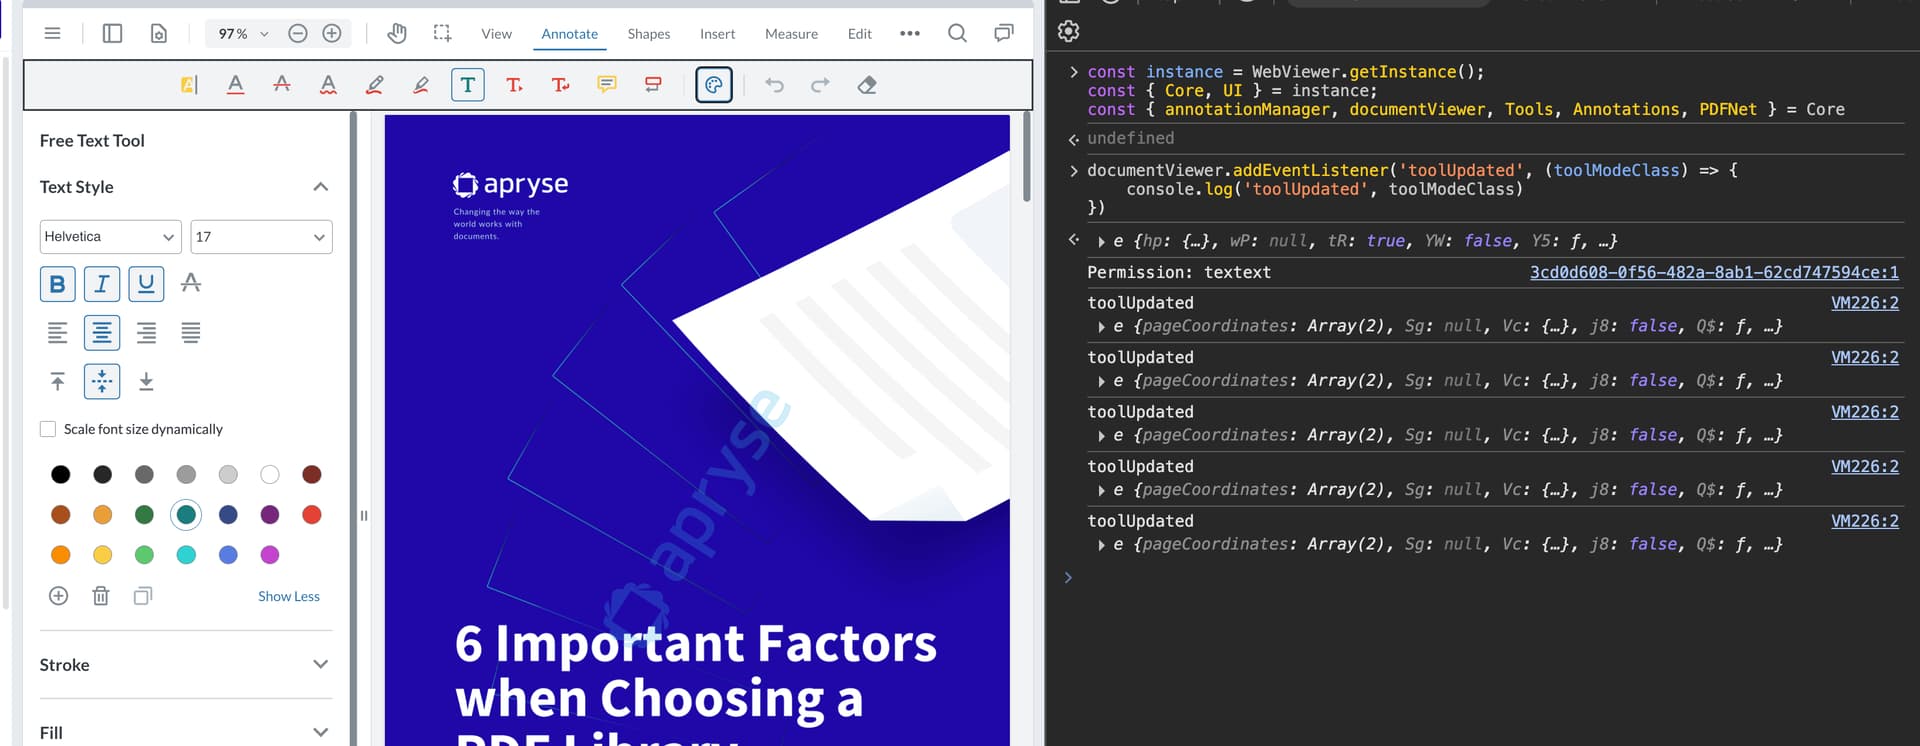Viewport: 1920px width, 746px height.
Task: Align text vertically to top
Action: coord(58,382)
